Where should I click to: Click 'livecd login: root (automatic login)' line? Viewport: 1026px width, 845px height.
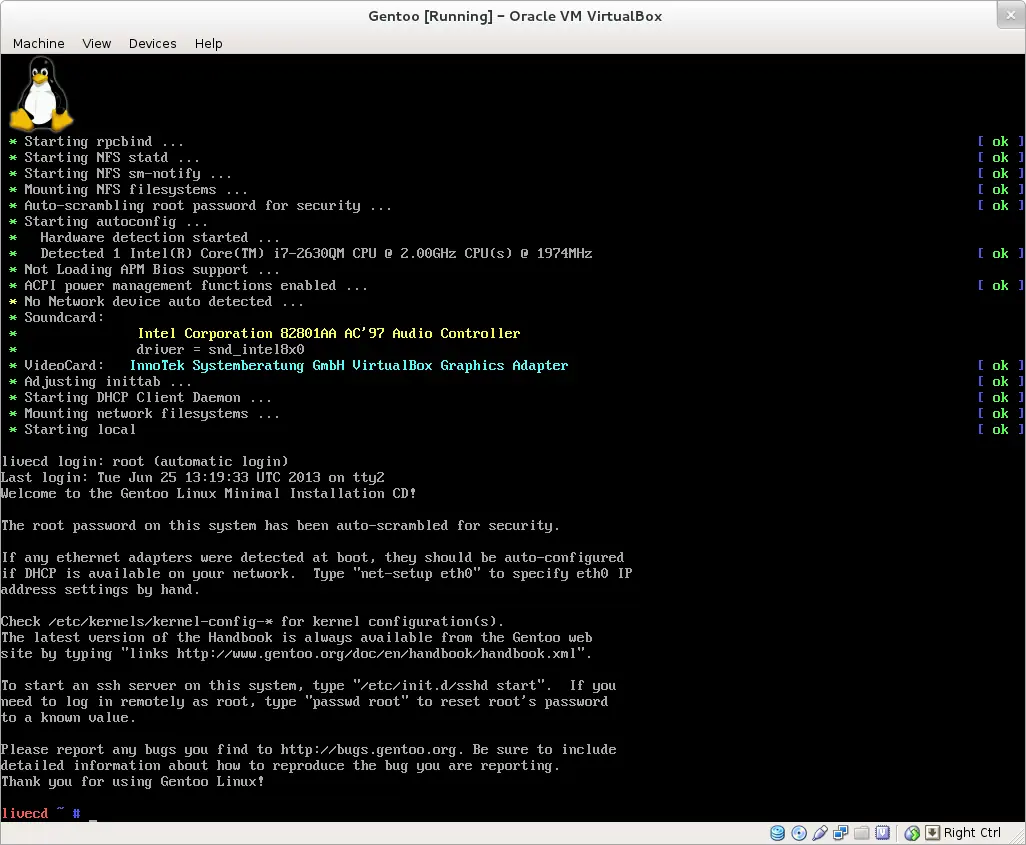click(x=145, y=461)
